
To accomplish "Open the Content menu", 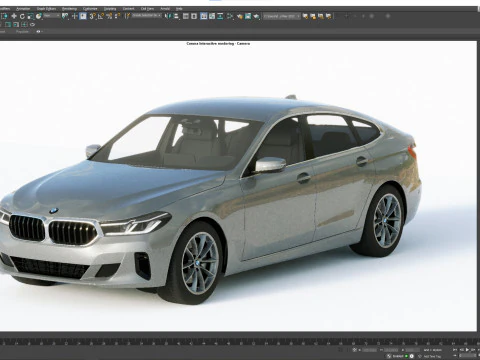I will 128,8.
